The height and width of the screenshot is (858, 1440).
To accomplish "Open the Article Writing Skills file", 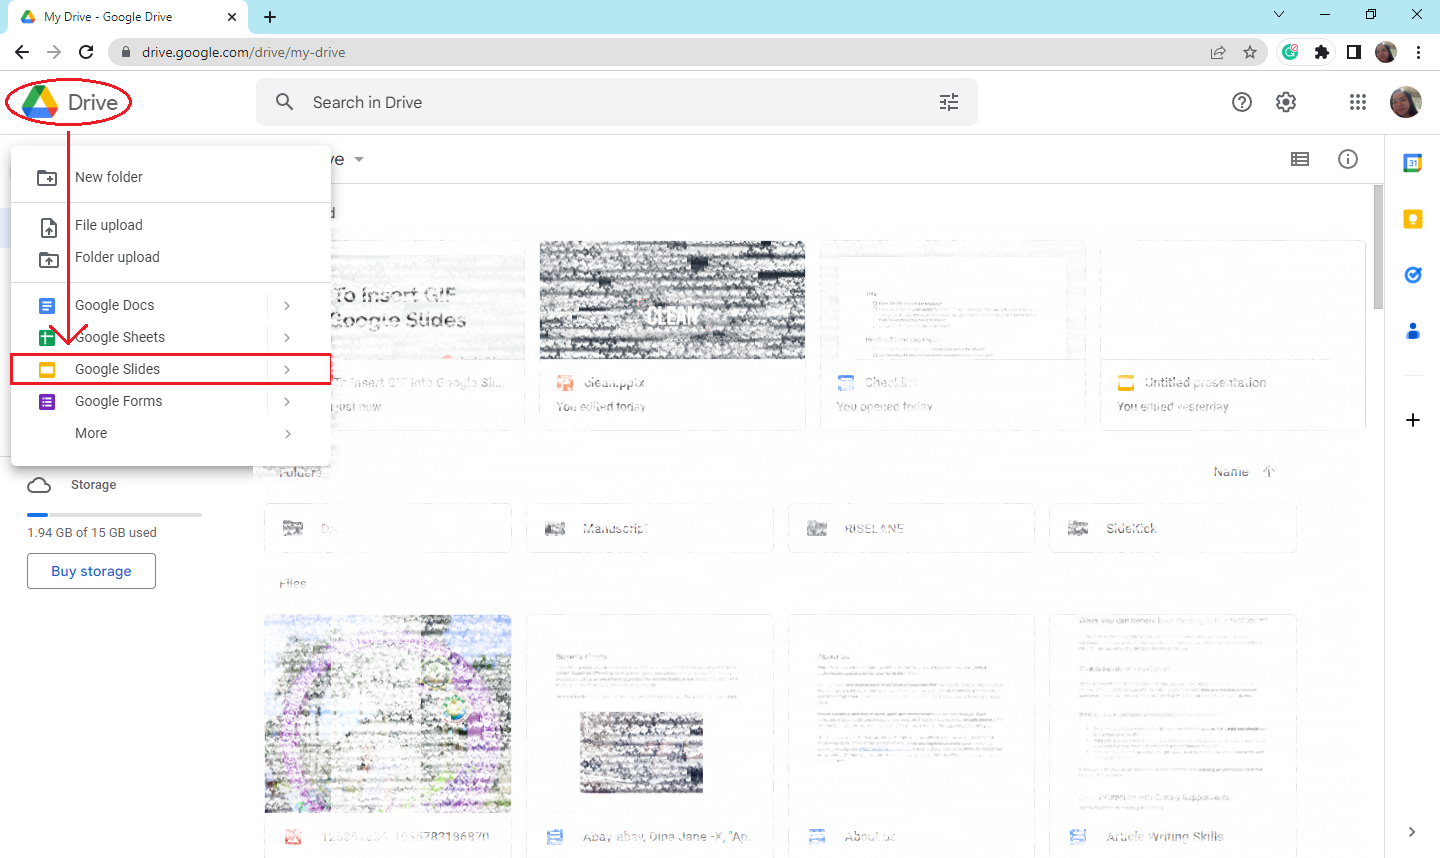I will [1173, 736].
